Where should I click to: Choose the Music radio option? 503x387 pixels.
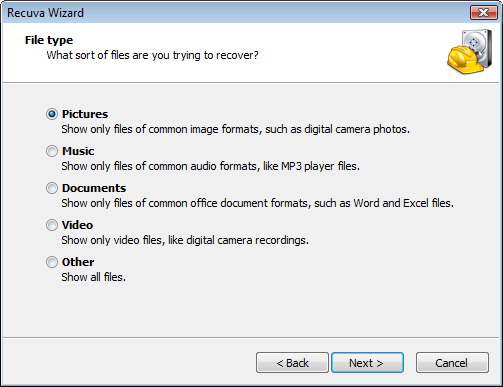pyautogui.click(x=52, y=151)
